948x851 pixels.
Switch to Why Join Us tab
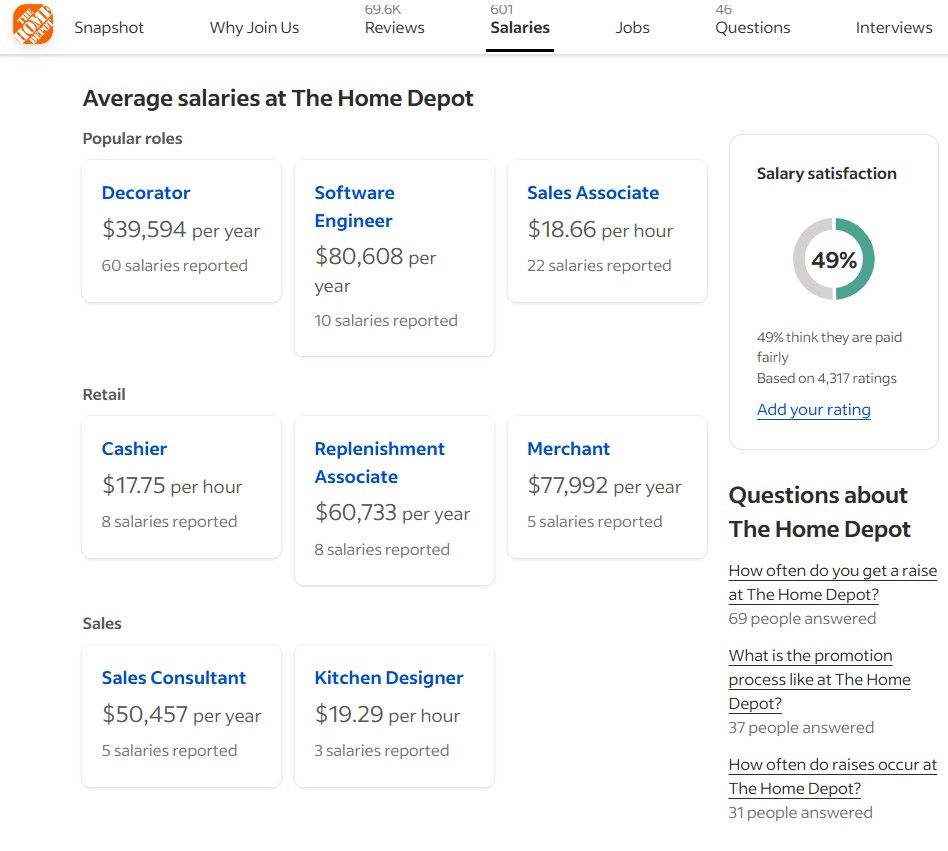(x=254, y=28)
